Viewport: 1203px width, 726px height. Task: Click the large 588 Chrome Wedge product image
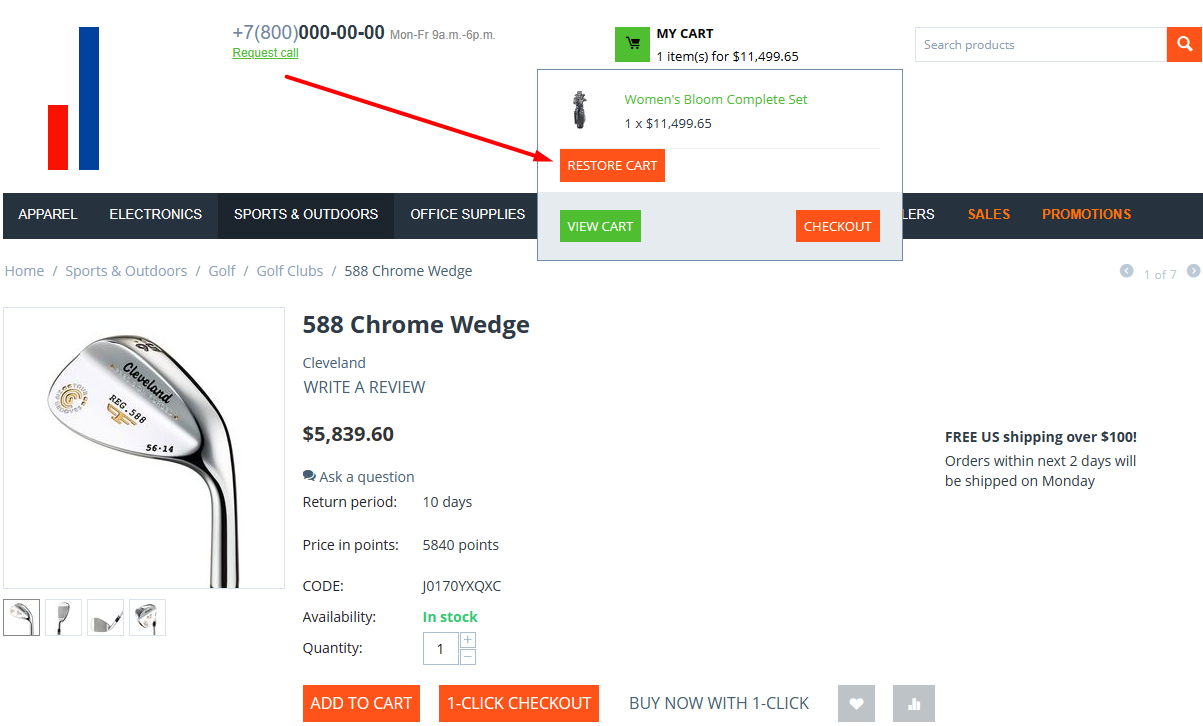click(144, 448)
